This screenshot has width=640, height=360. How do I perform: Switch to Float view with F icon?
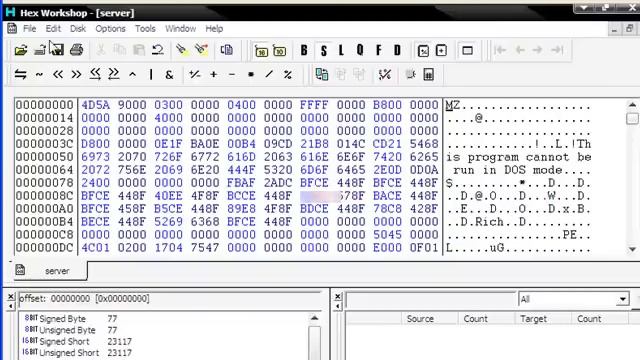(x=379, y=50)
